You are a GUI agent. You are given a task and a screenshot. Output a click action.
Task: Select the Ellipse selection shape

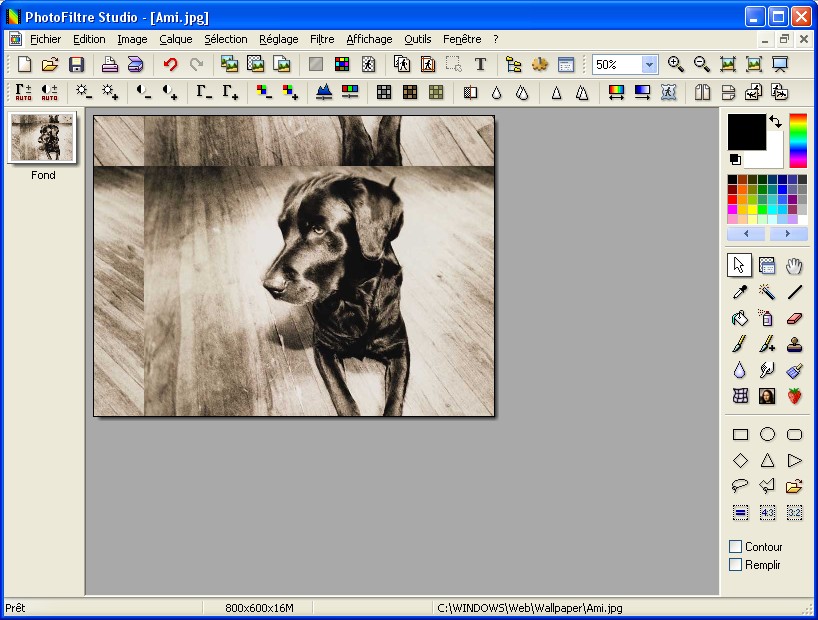coord(767,434)
